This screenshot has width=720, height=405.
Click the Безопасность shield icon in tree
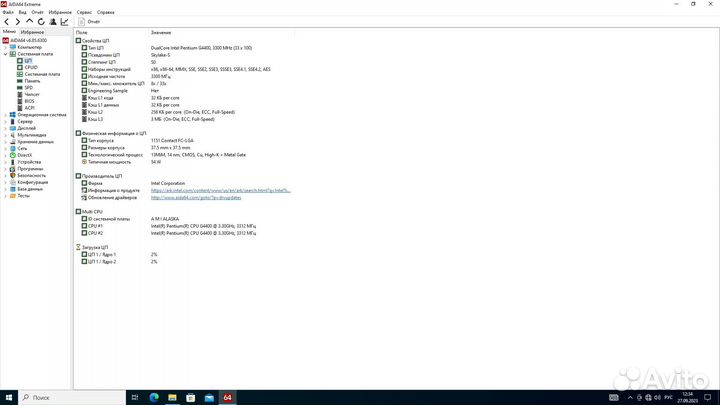[13, 175]
